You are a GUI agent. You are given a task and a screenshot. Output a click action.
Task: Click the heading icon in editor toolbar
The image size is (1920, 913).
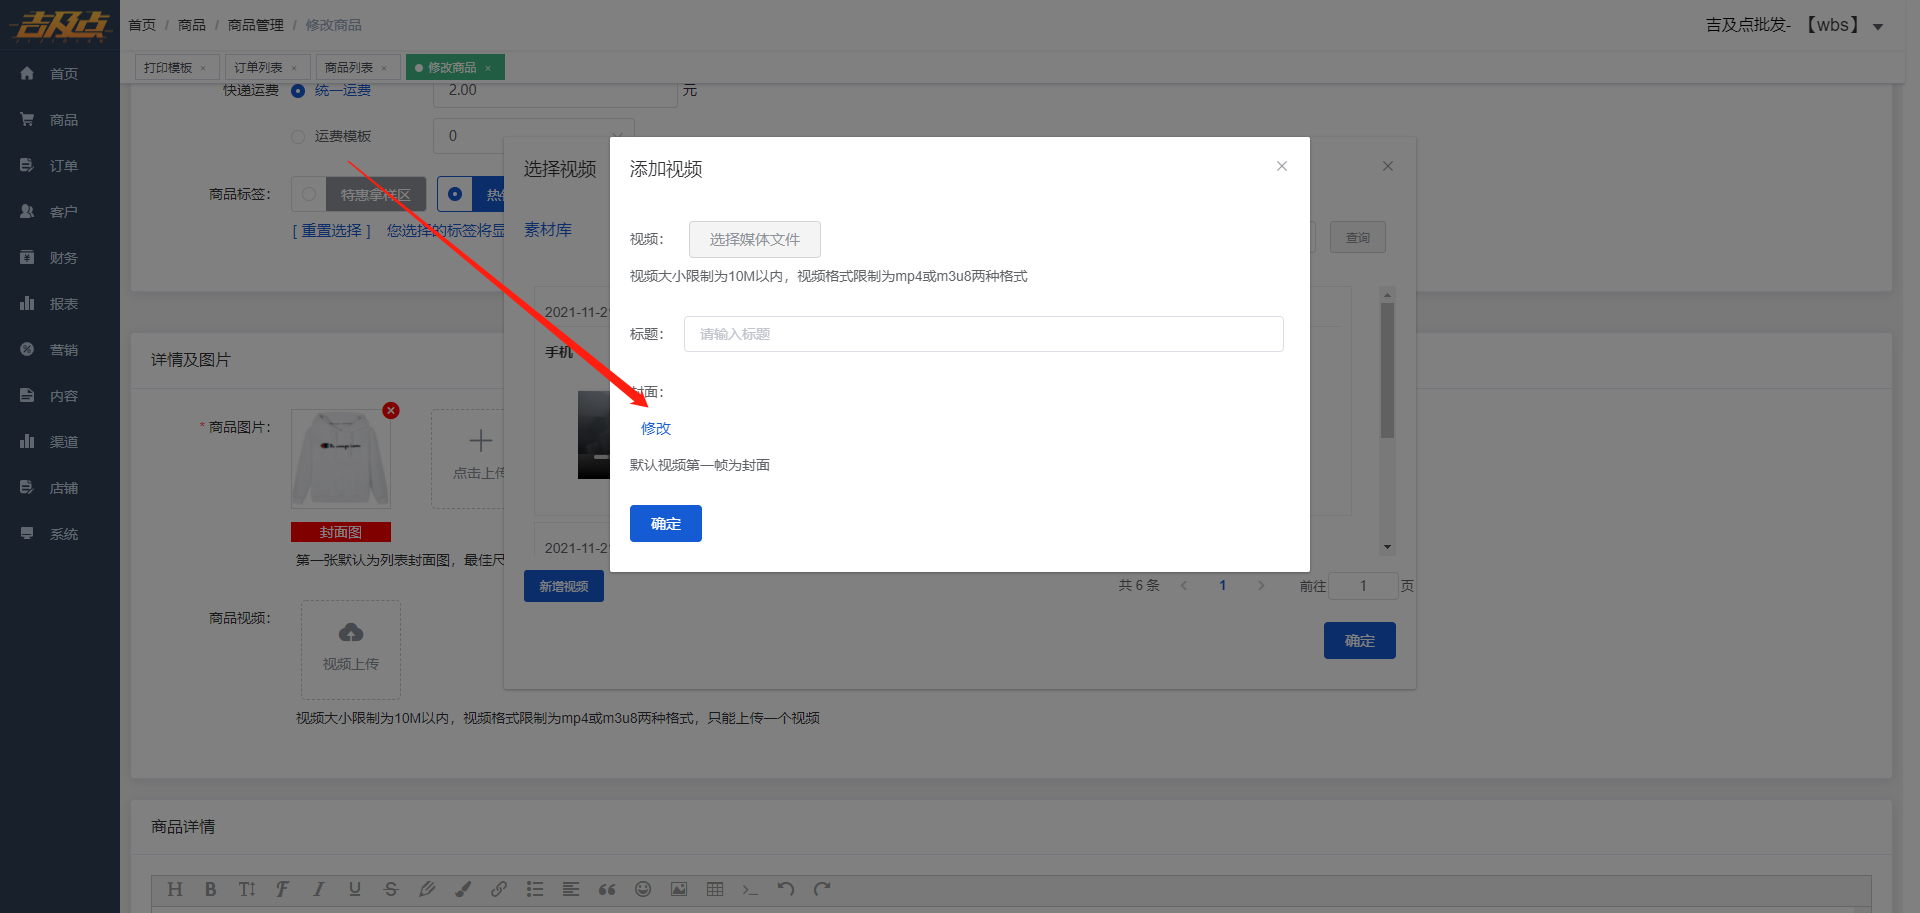175,889
